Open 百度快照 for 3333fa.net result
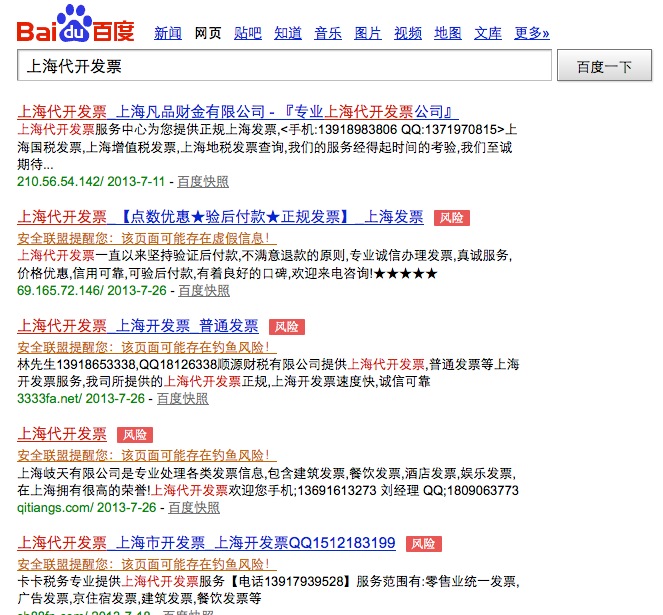The height and width of the screenshot is (615, 663). coord(183,398)
